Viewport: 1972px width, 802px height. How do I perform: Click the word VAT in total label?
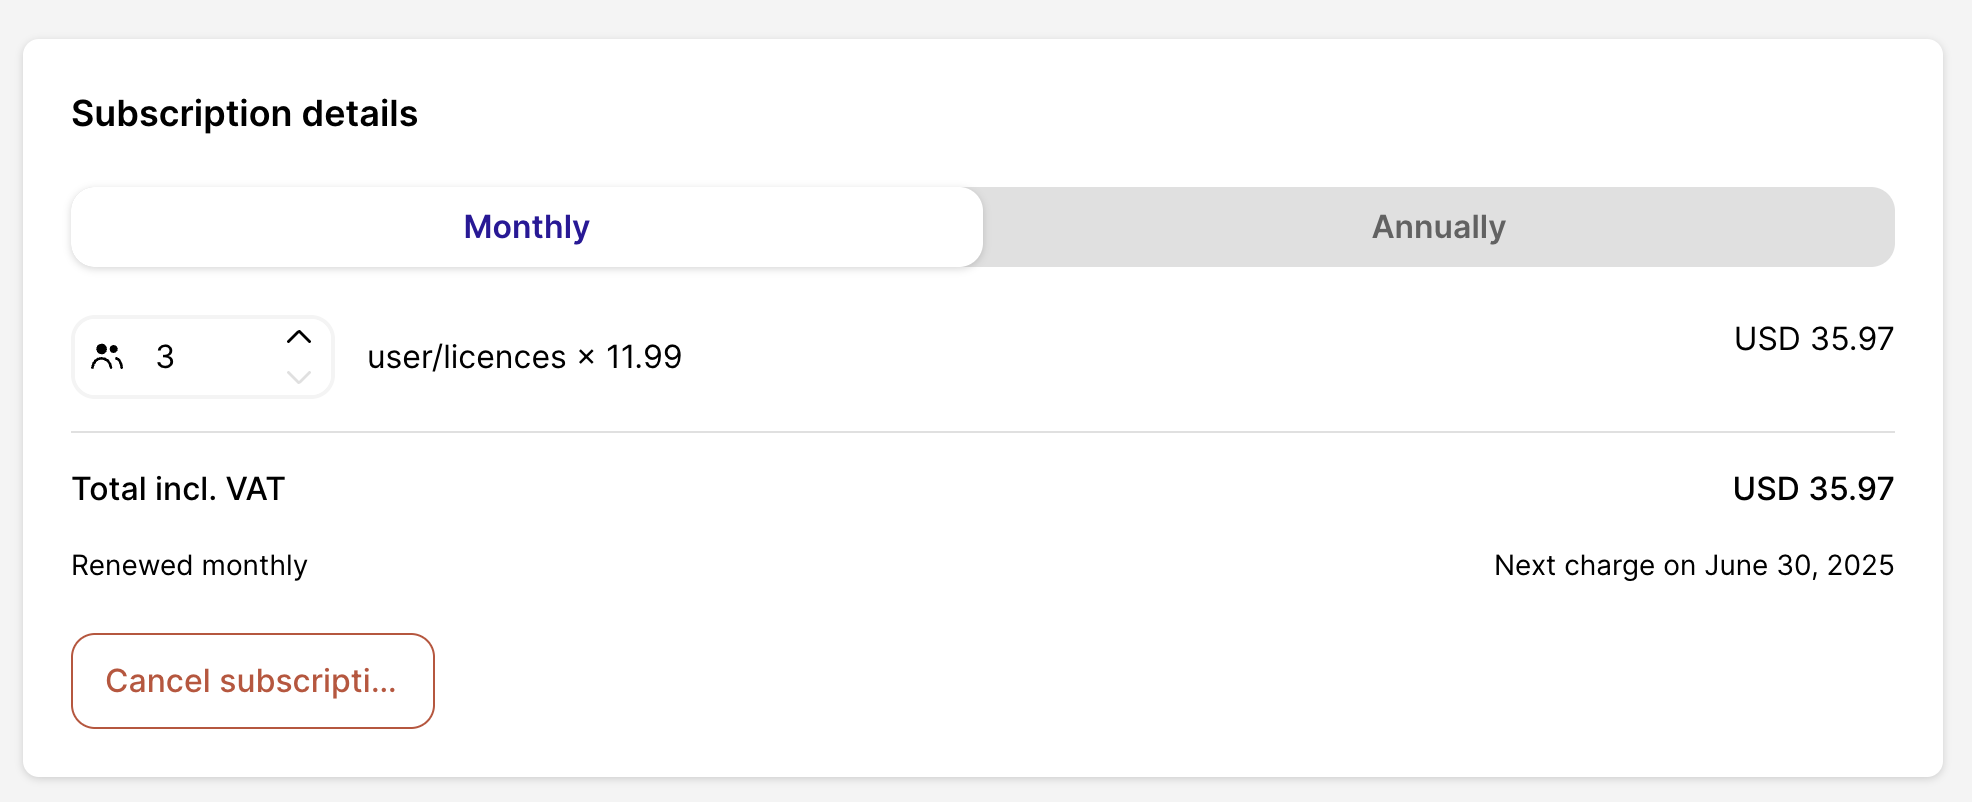click(255, 489)
